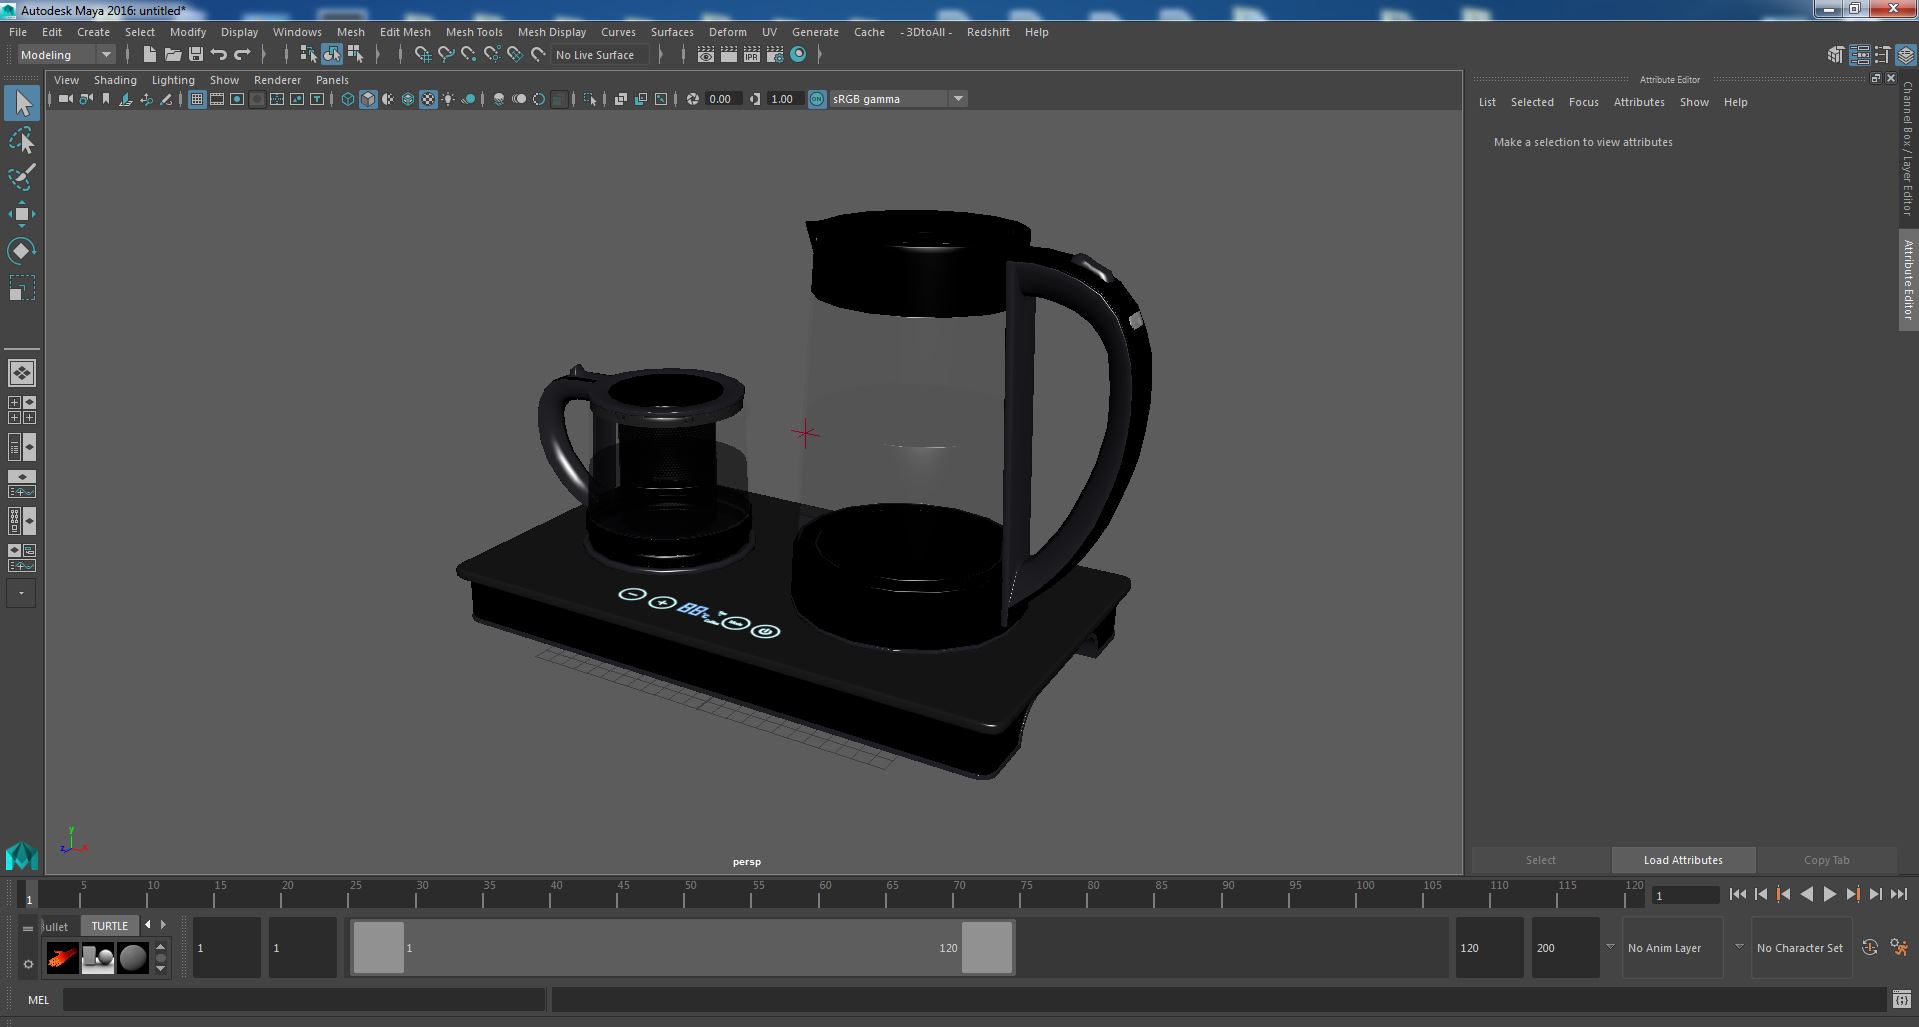The width and height of the screenshot is (1919, 1027).
Task: Activate the Select tool arrow
Action: coord(22,103)
